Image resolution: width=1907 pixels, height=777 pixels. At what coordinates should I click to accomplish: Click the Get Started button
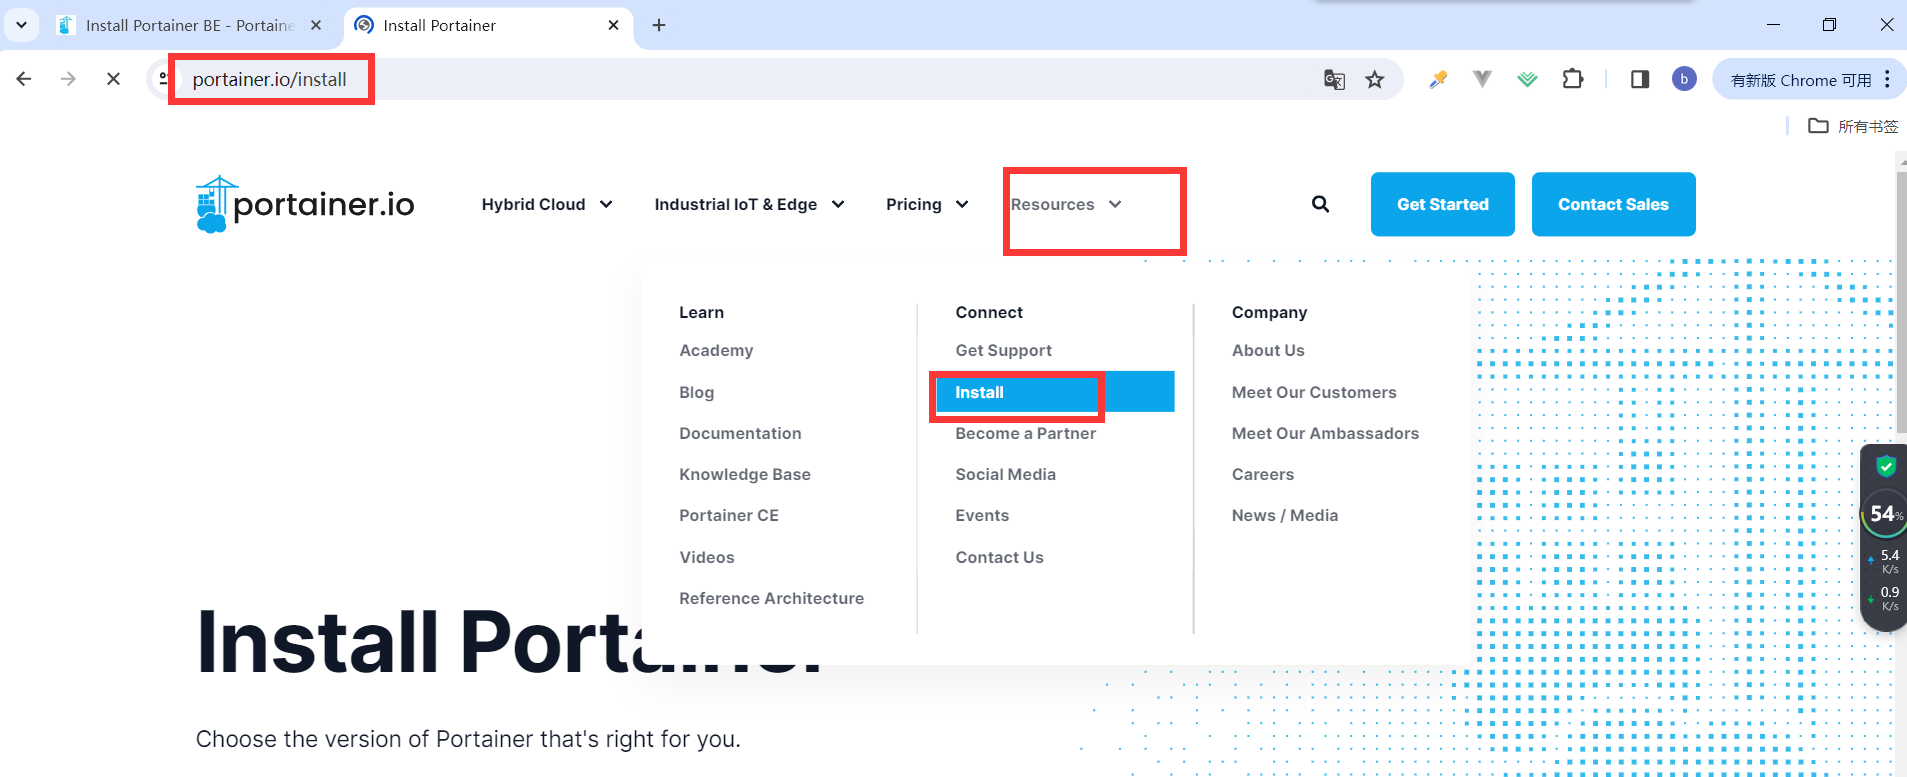(x=1442, y=204)
